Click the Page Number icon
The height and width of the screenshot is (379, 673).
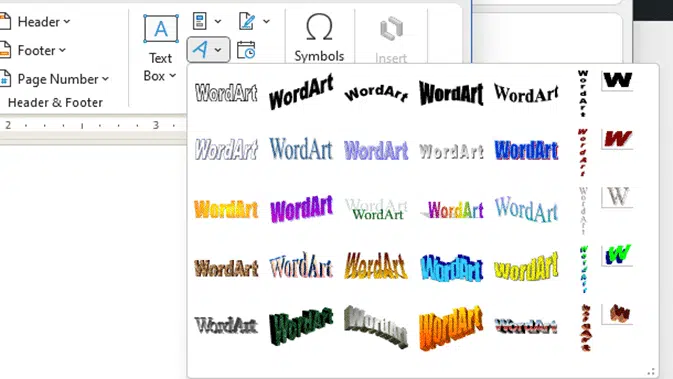pyautogui.click(x=5, y=79)
